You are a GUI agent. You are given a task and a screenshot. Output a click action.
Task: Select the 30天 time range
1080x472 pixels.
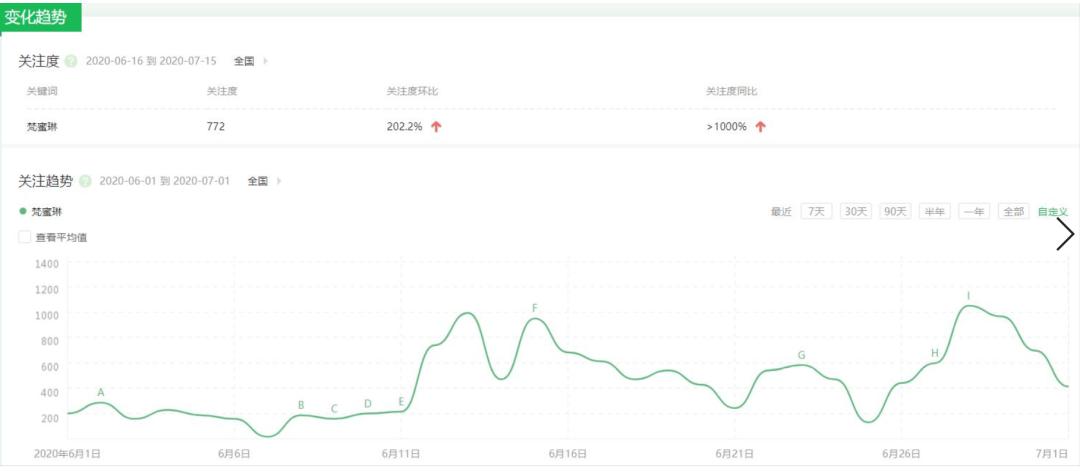[855, 211]
